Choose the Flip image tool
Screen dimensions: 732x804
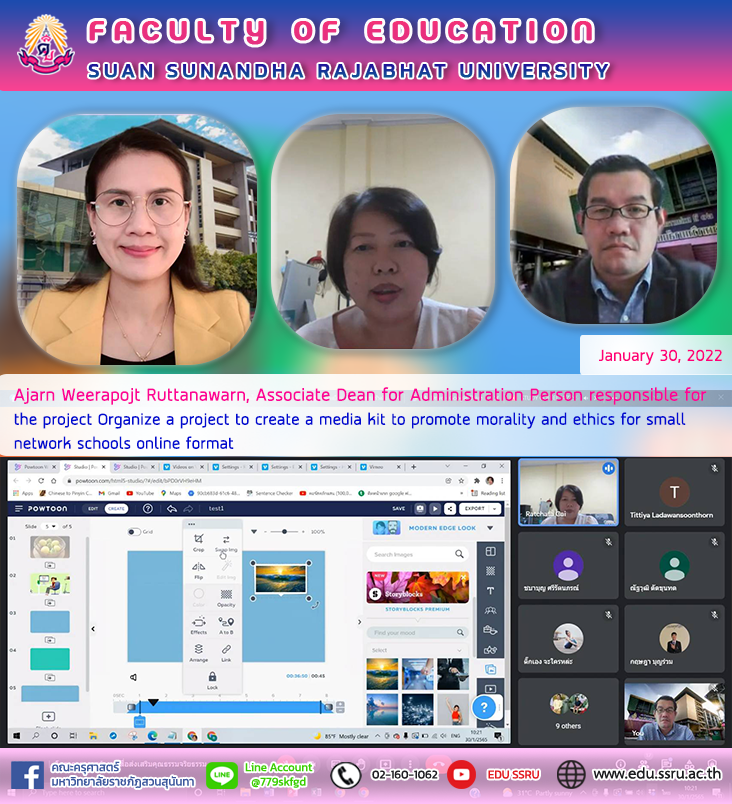point(198,569)
